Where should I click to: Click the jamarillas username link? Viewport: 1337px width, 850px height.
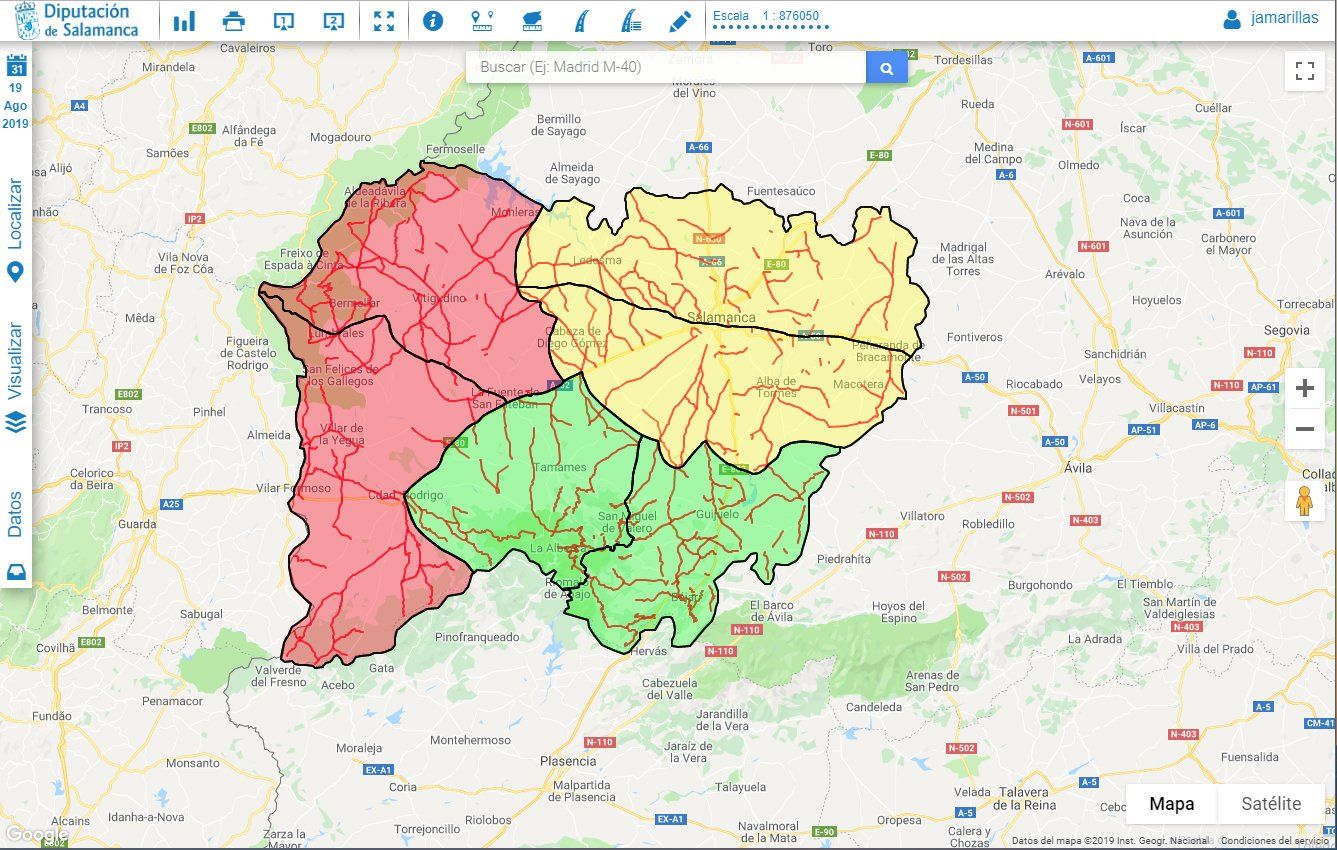pyautogui.click(x=1285, y=18)
